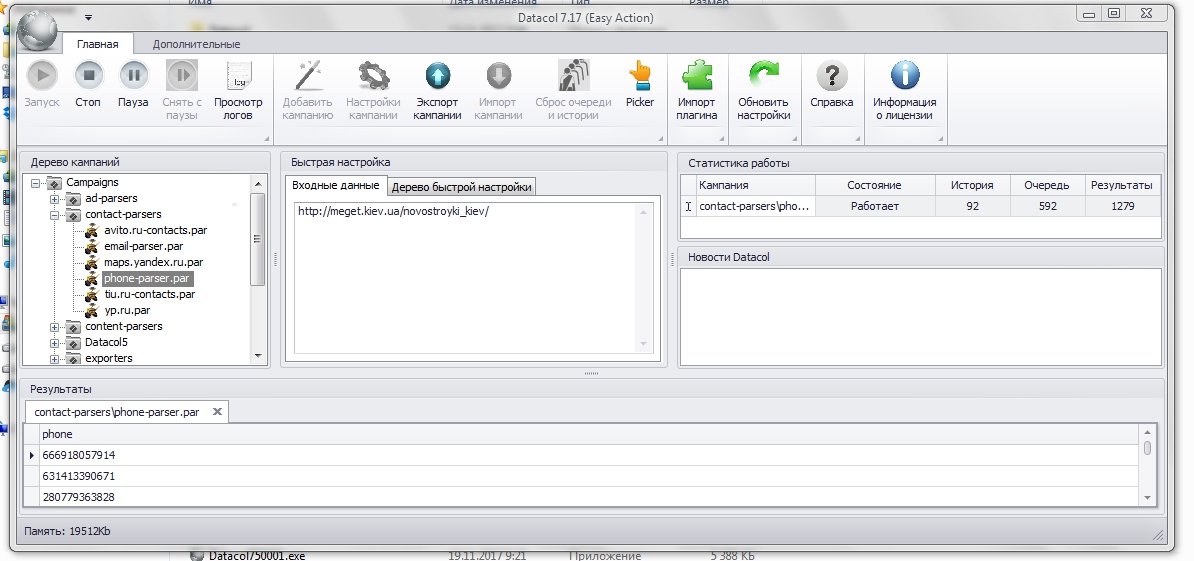Sort by Кампания column header
1194x561 pixels.
(x=755, y=185)
